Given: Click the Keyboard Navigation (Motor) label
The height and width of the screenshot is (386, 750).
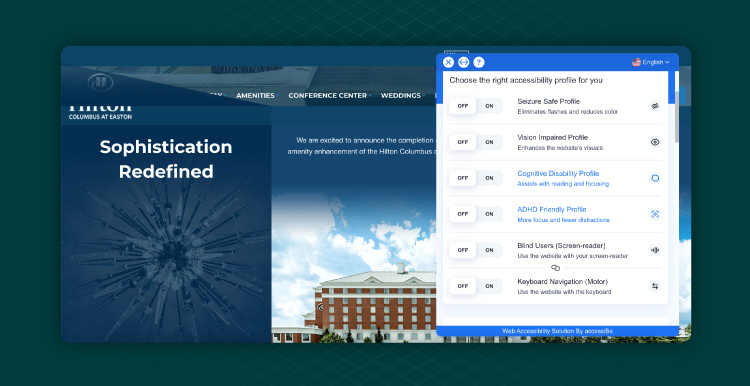Looking at the screenshot, I should click(x=562, y=281).
